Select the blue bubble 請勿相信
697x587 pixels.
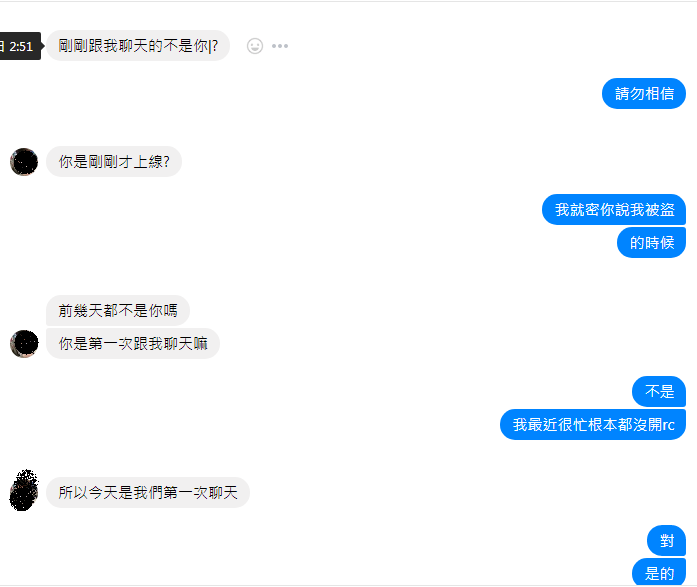click(x=644, y=93)
